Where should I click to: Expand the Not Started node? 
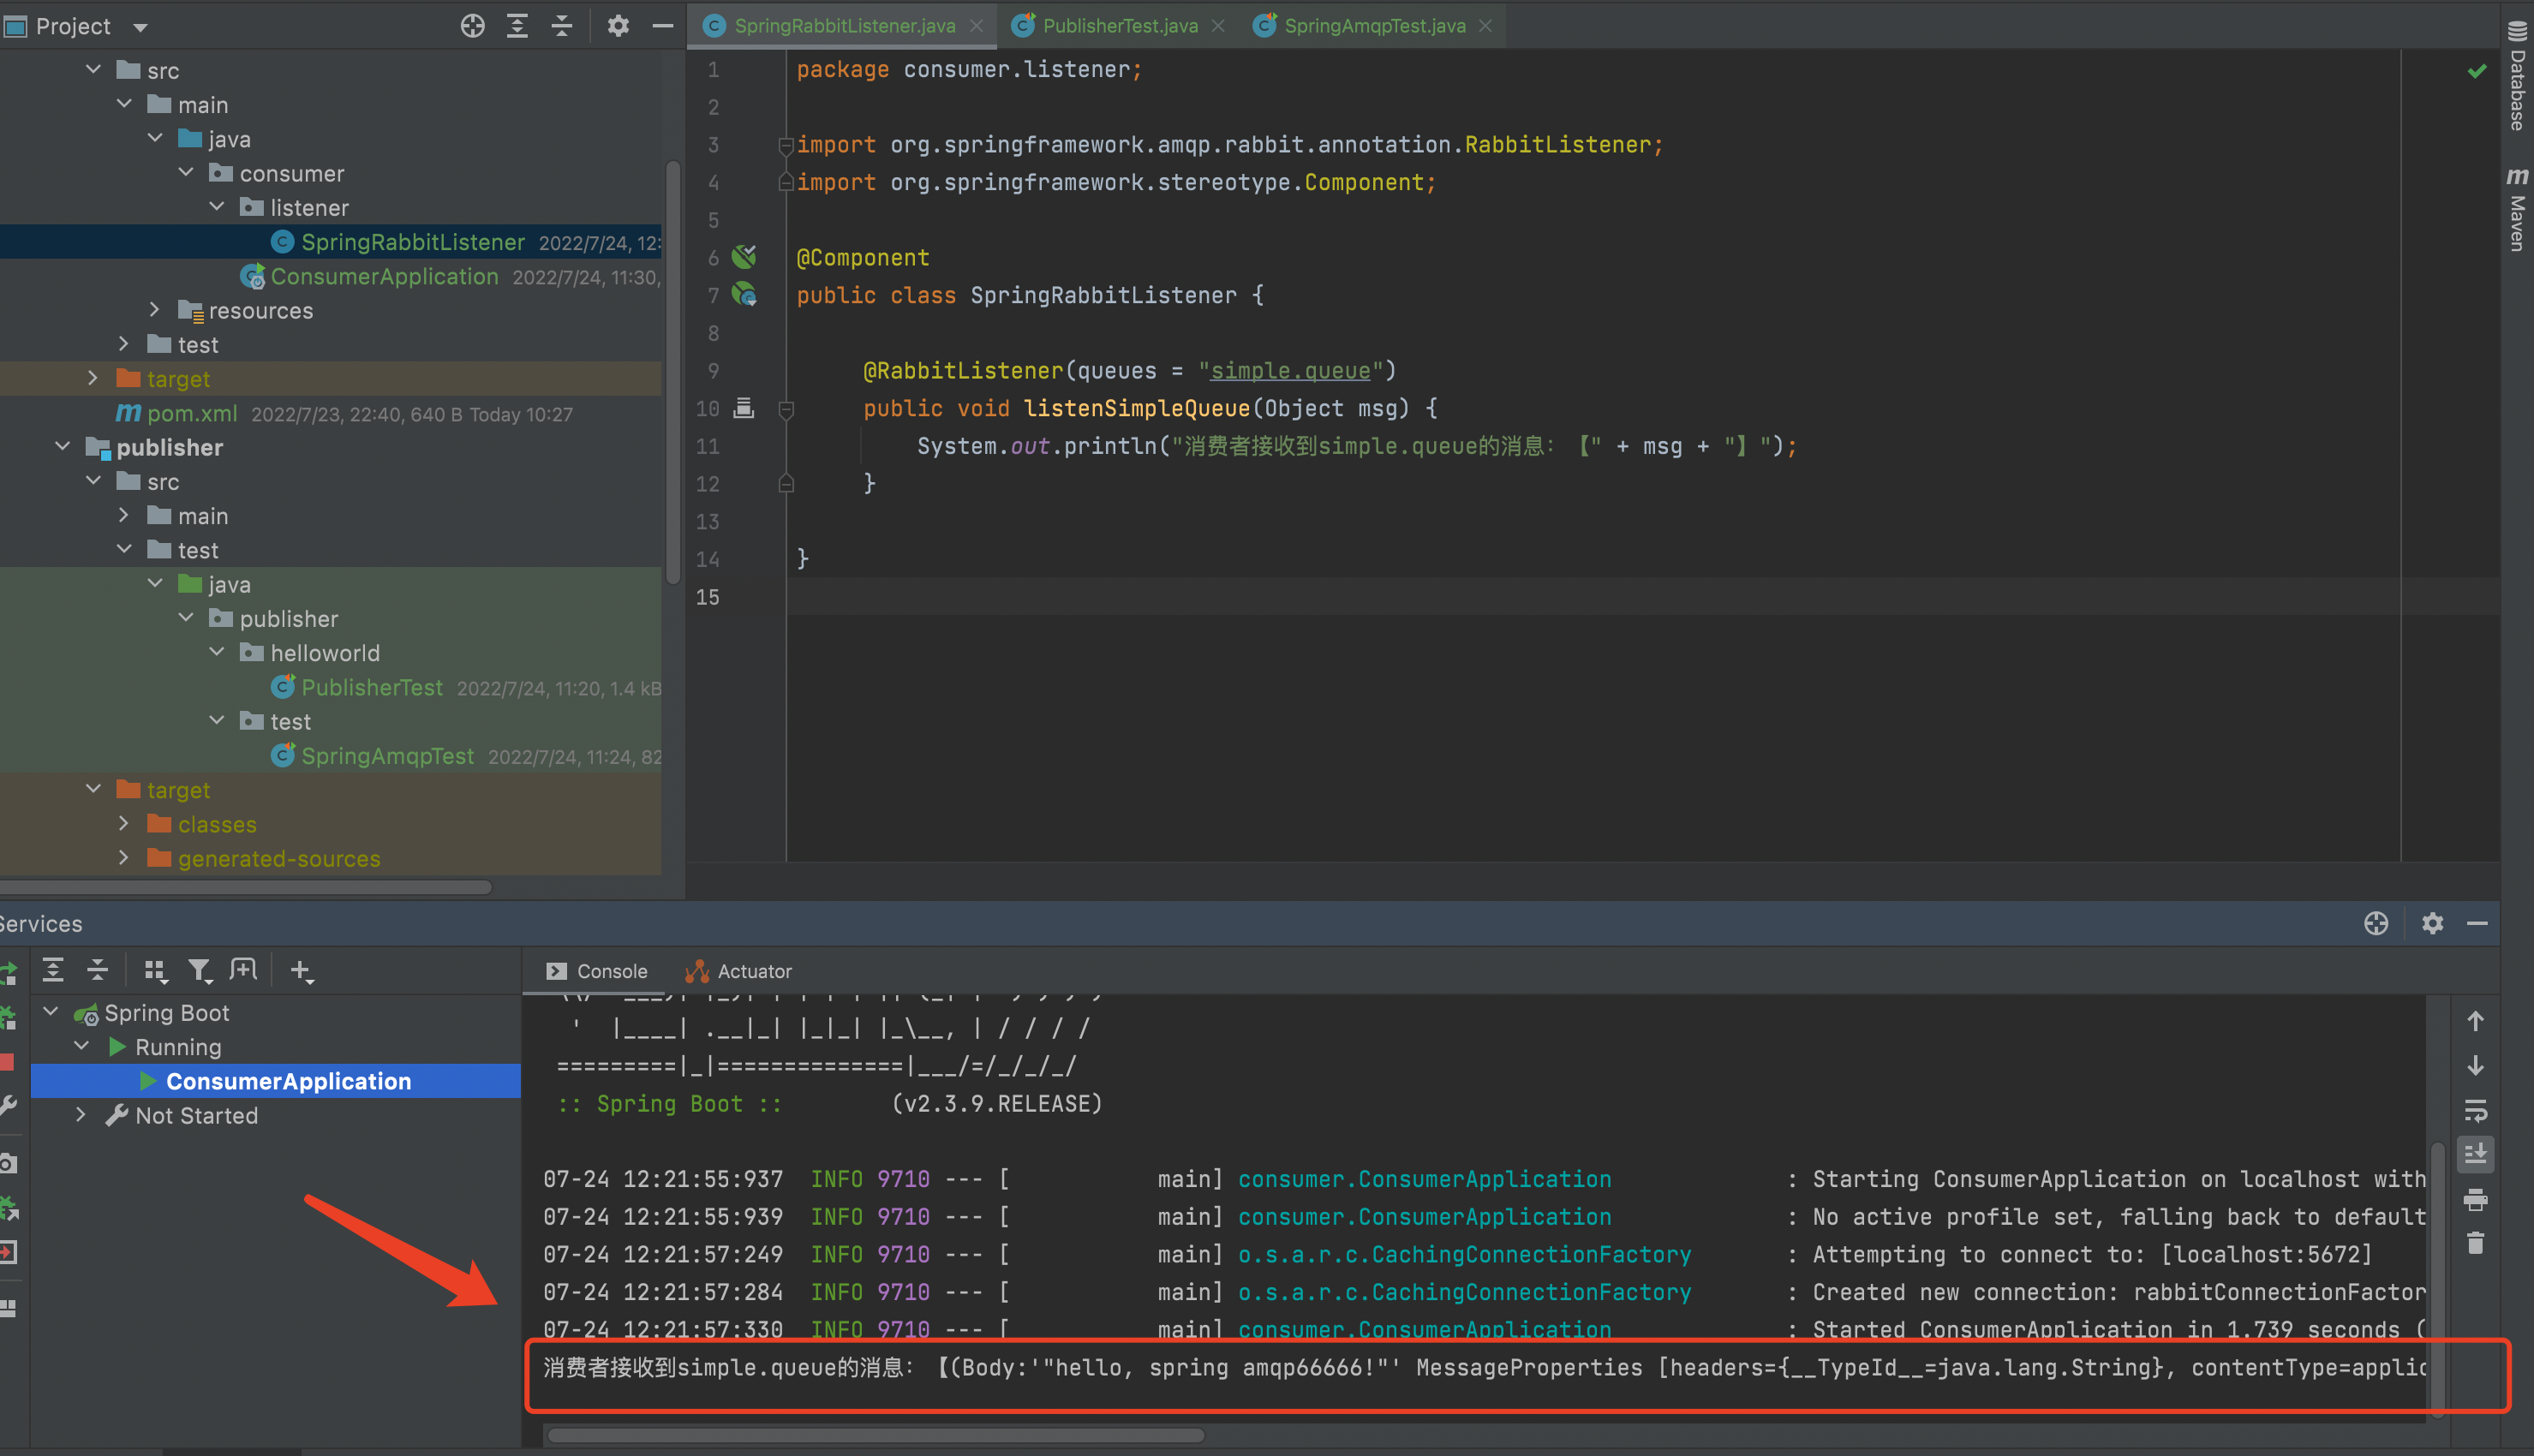coord(82,1116)
